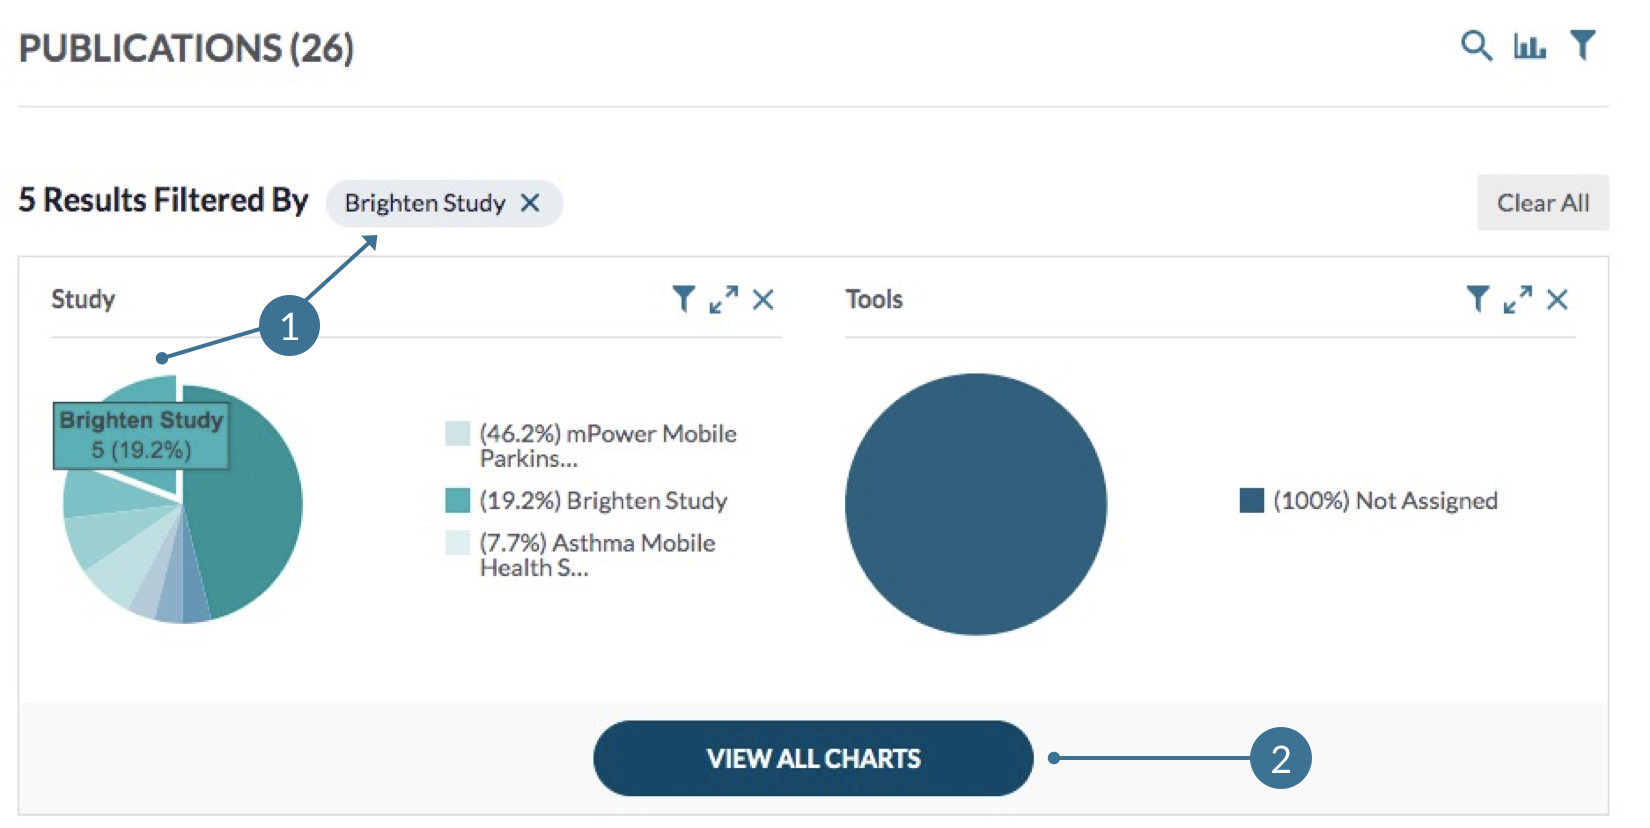
Task: Toggle the bar chart view icon
Action: point(1529,46)
